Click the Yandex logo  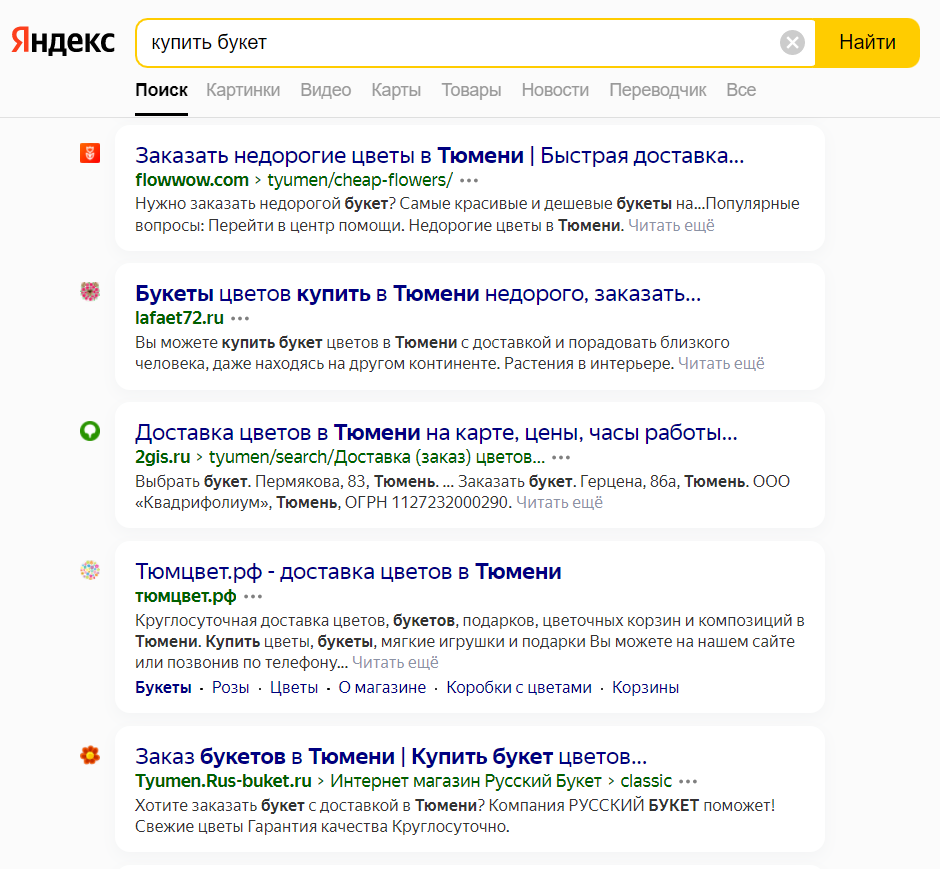click(x=63, y=42)
